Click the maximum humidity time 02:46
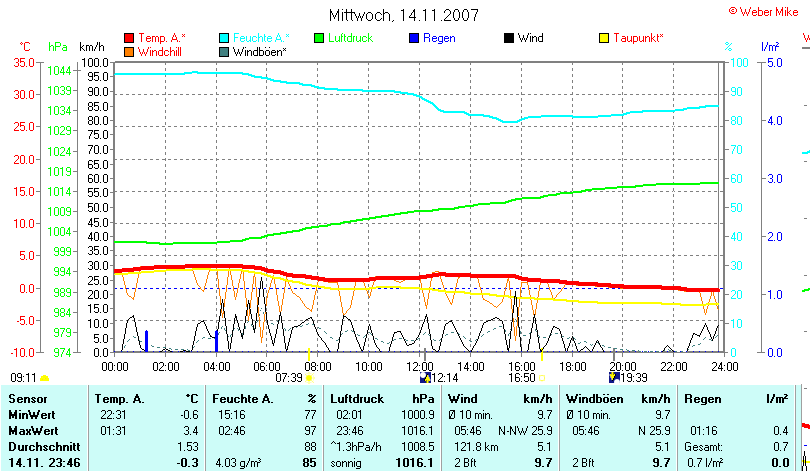This screenshot has width=810, height=471. click(232, 431)
